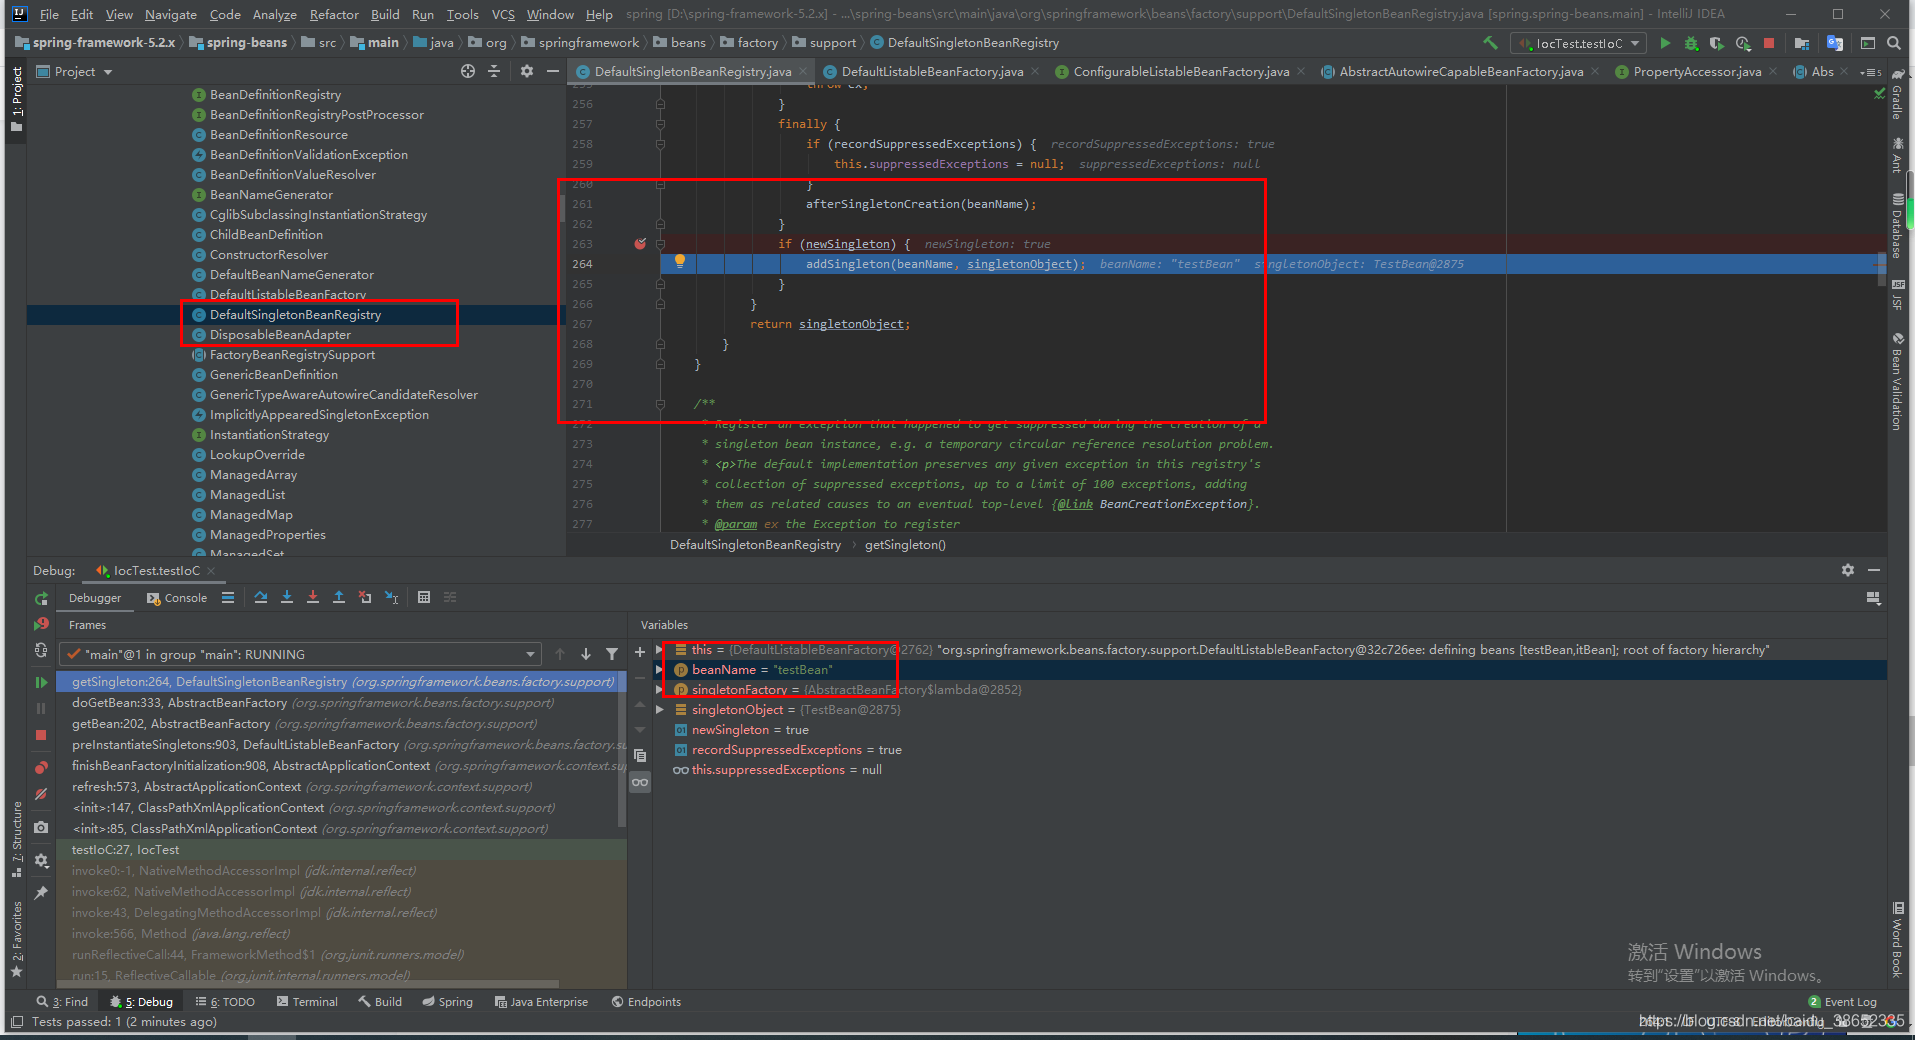The height and width of the screenshot is (1040, 1915).
Task: Open the Navigate menu
Action: tap(171, 14)
